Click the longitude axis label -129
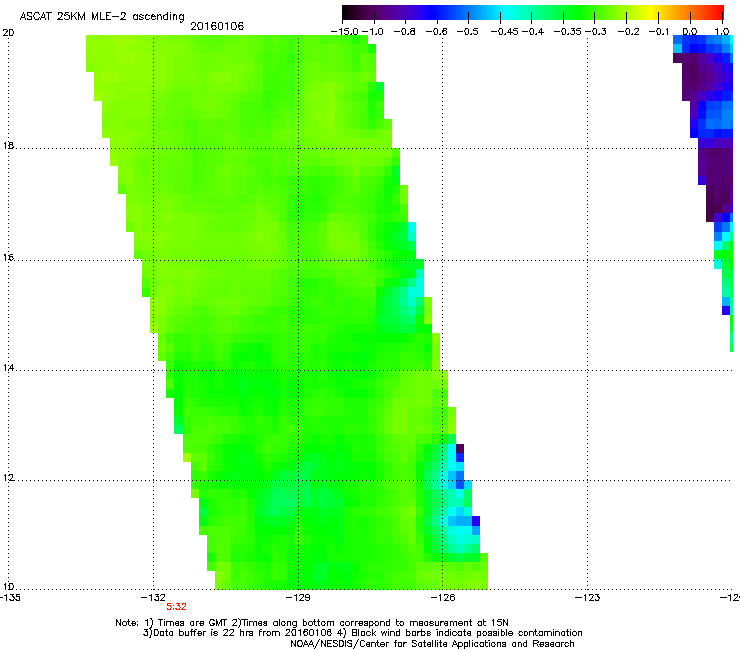Viewport: 740px width, 650px height. point(298,598)
